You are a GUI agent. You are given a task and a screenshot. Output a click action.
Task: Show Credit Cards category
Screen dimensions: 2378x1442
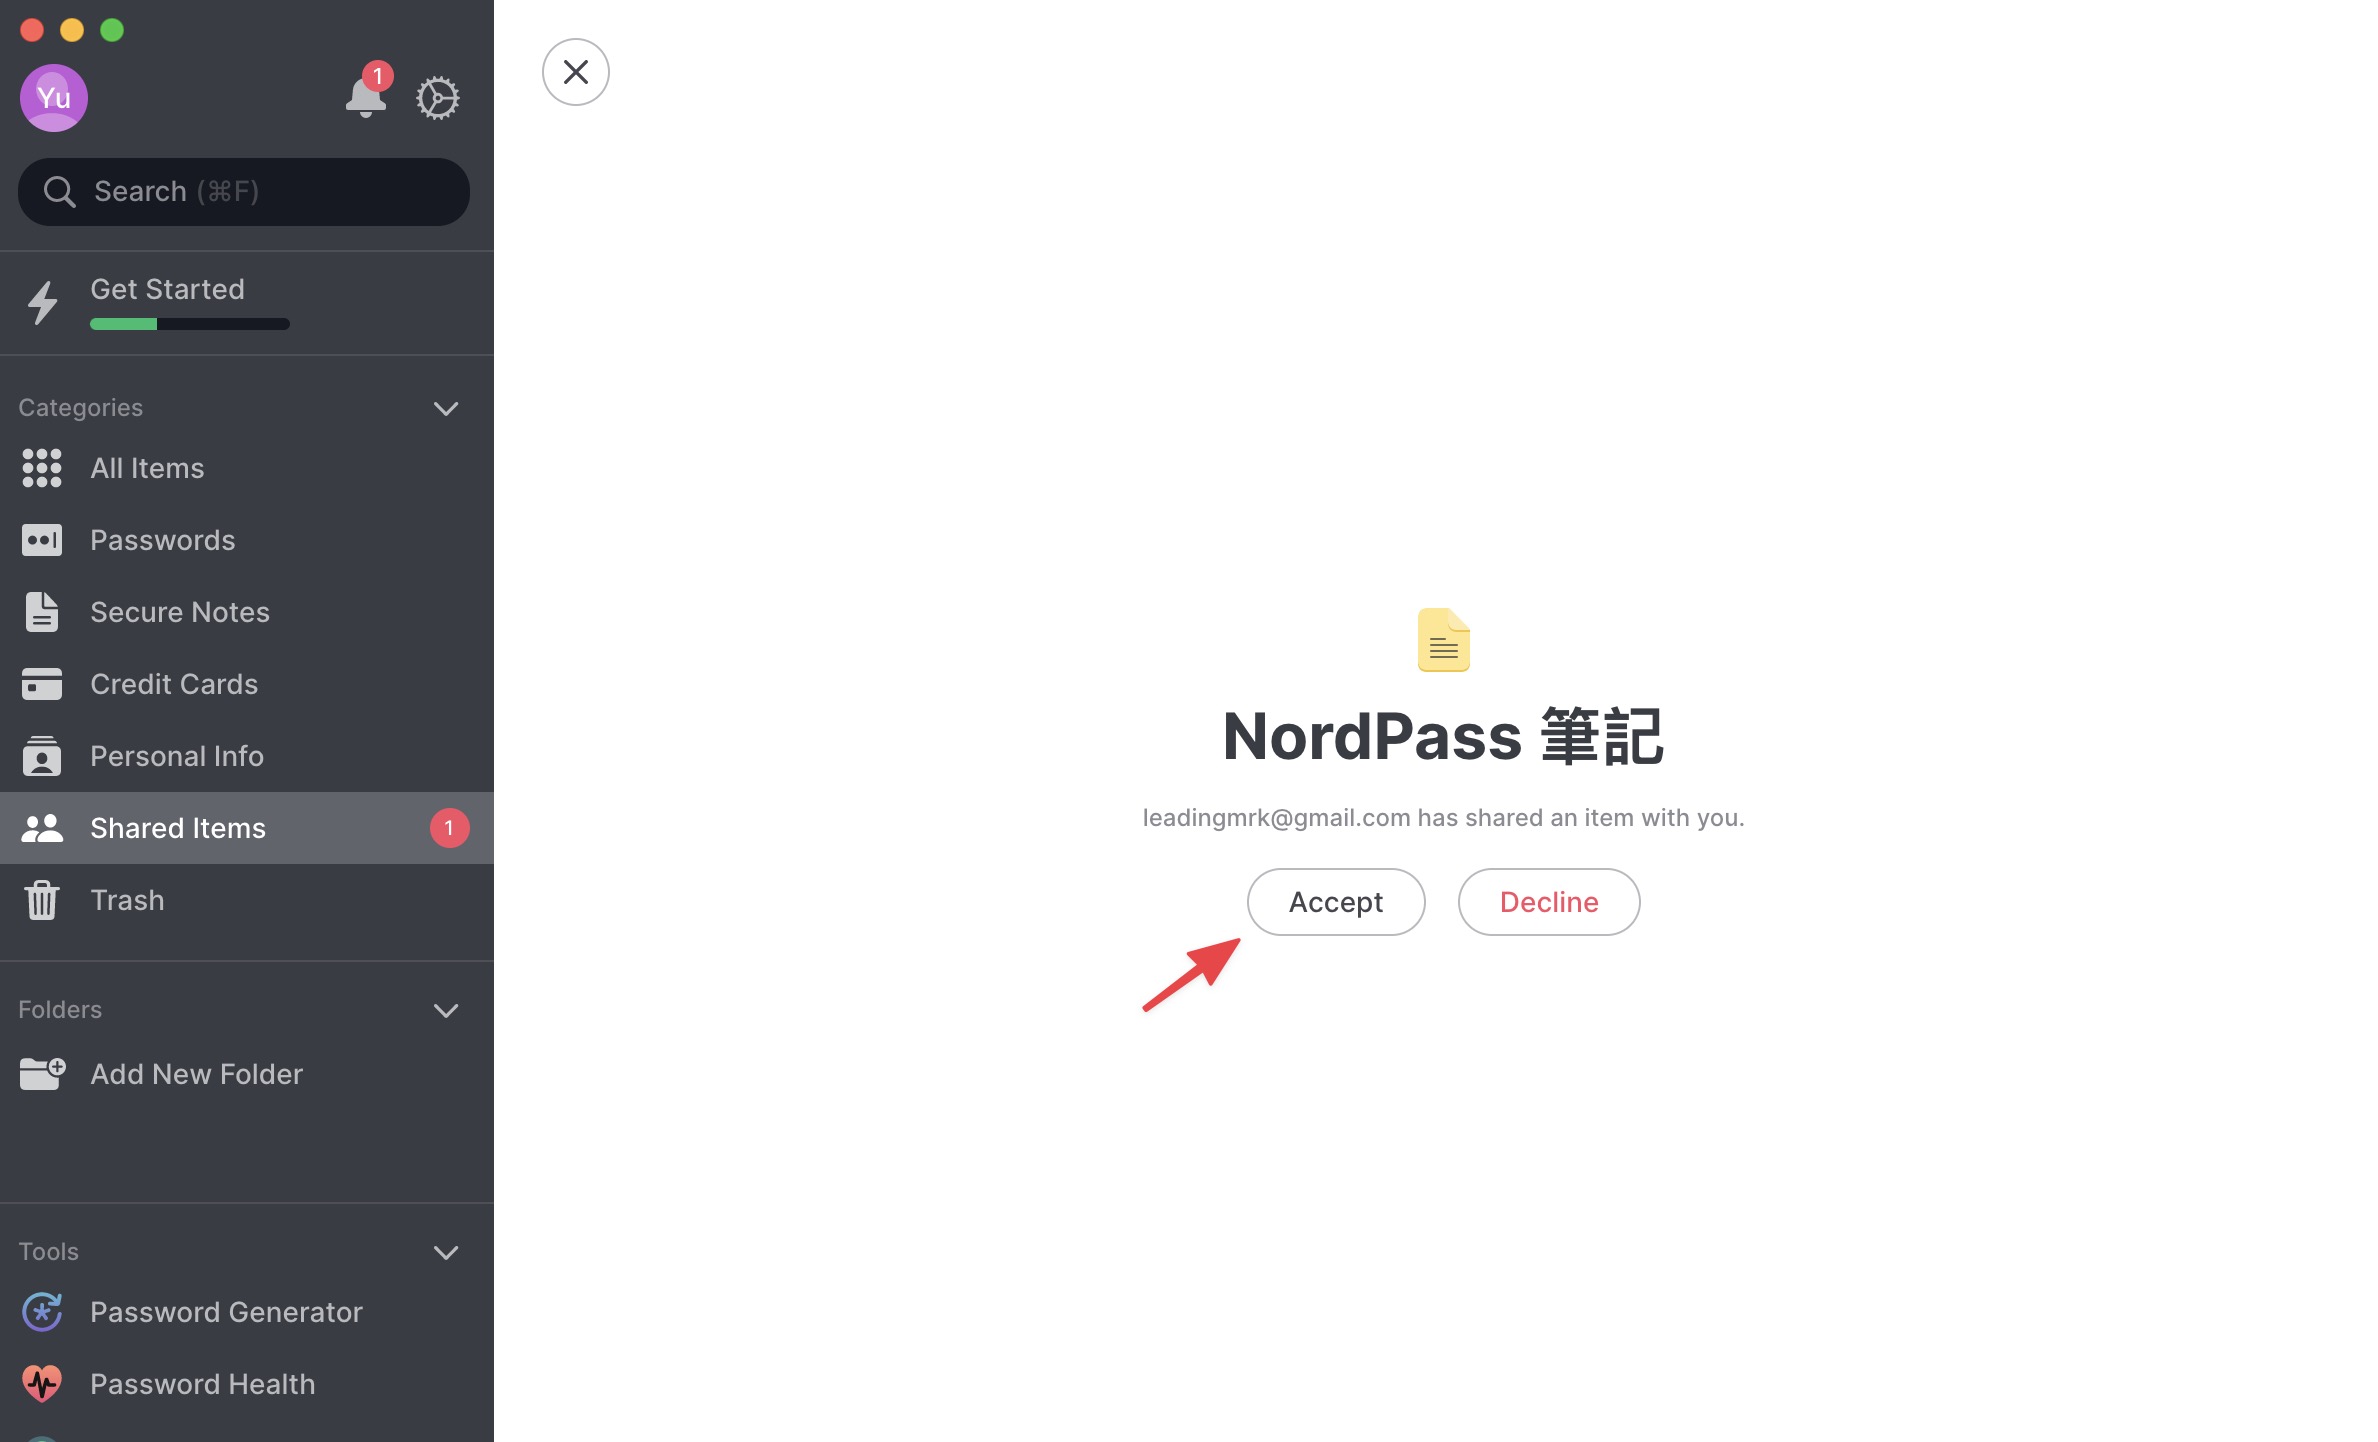coord(247,684)
